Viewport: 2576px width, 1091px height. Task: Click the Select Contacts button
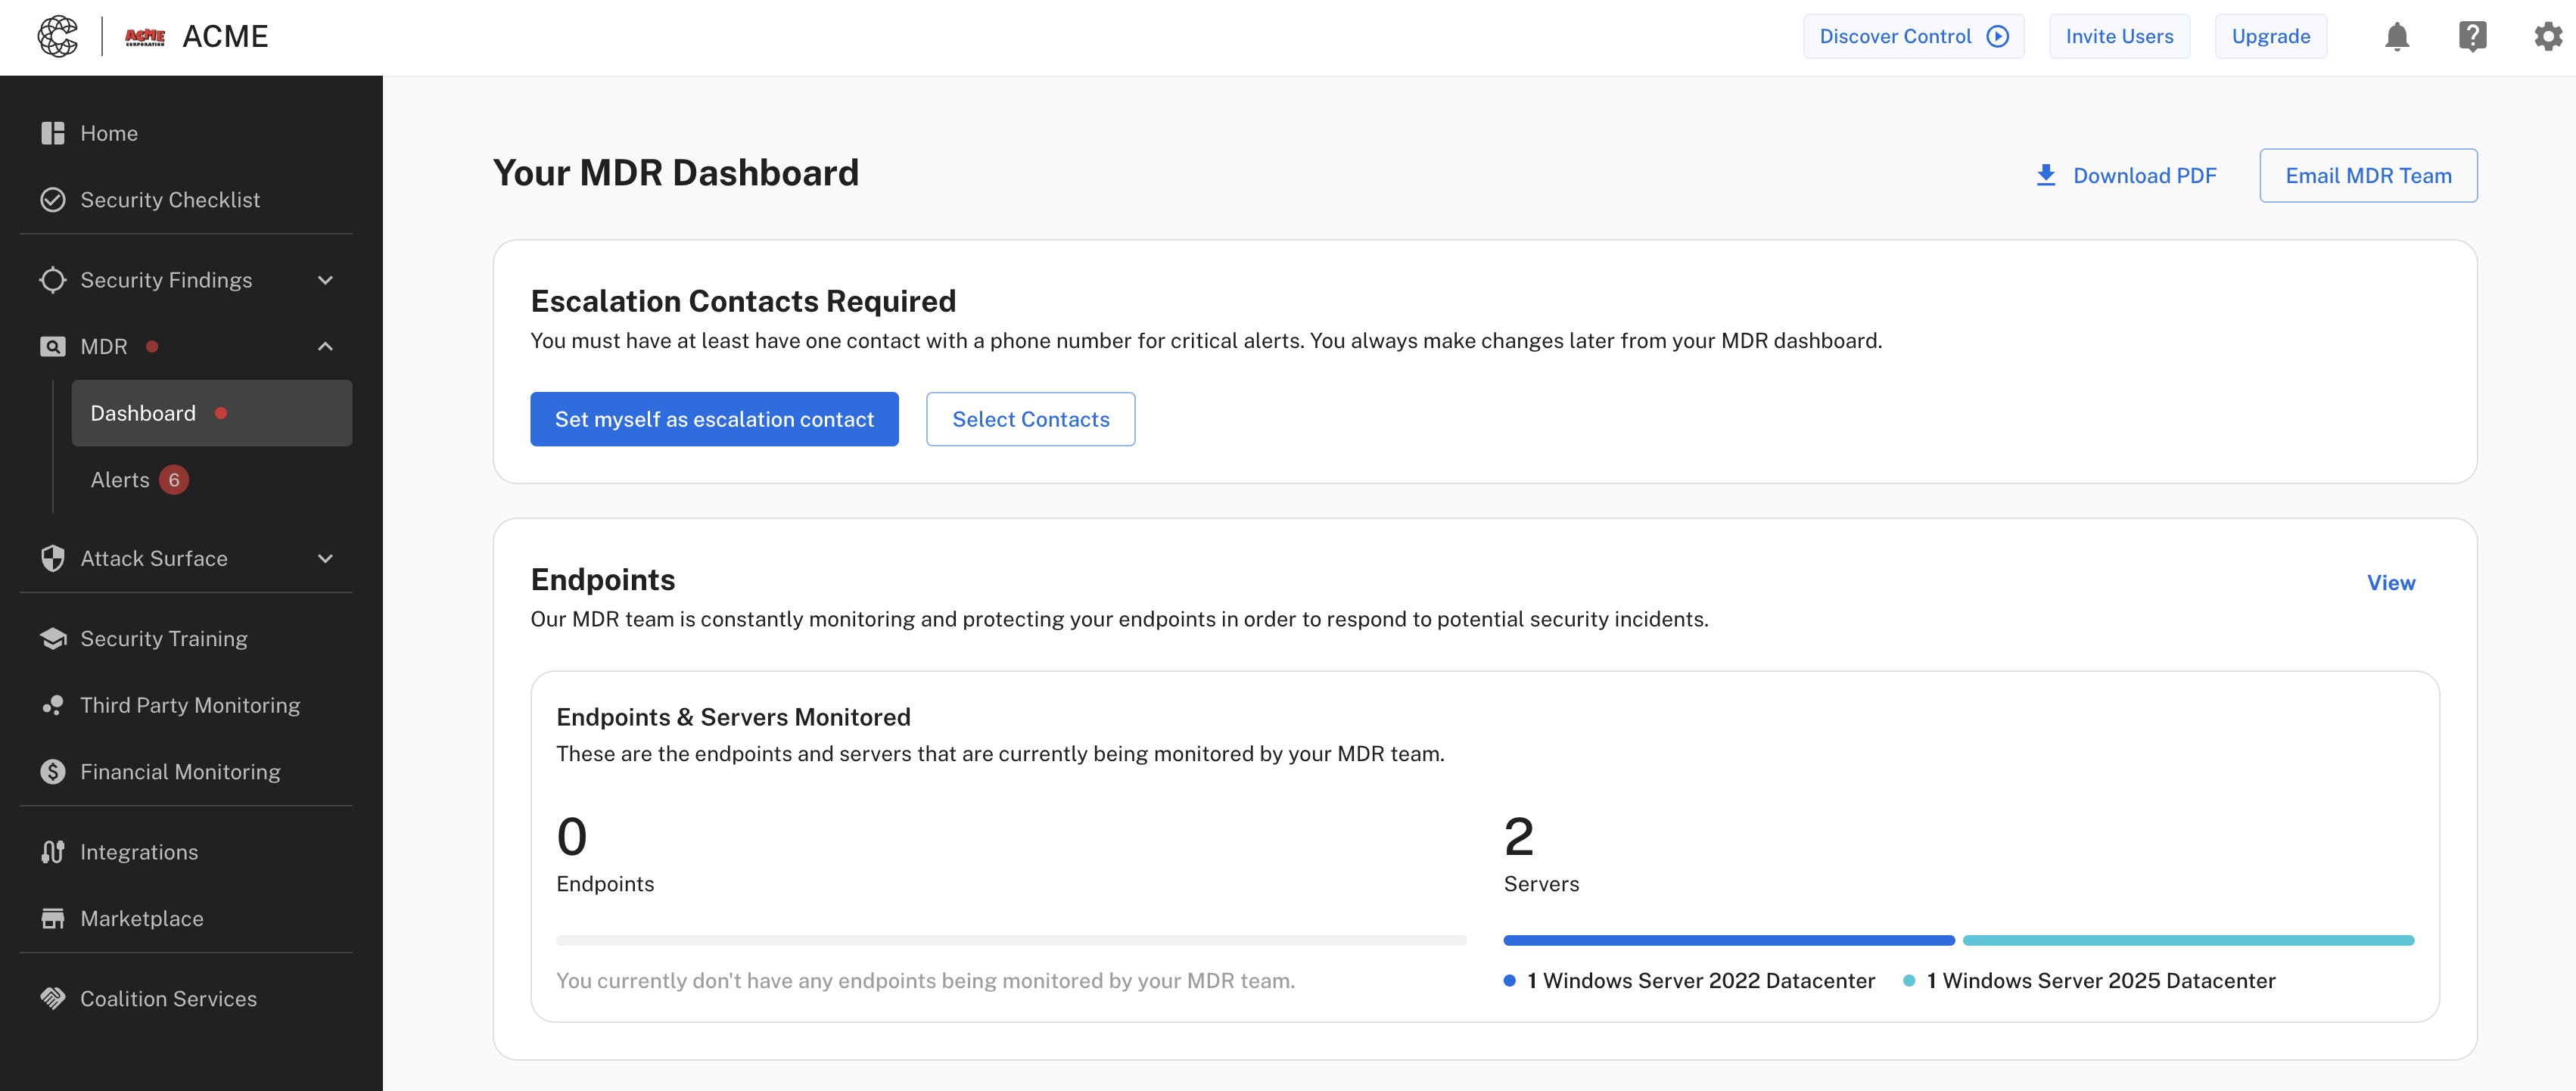pyautogui.click(x=1030, y=419)
